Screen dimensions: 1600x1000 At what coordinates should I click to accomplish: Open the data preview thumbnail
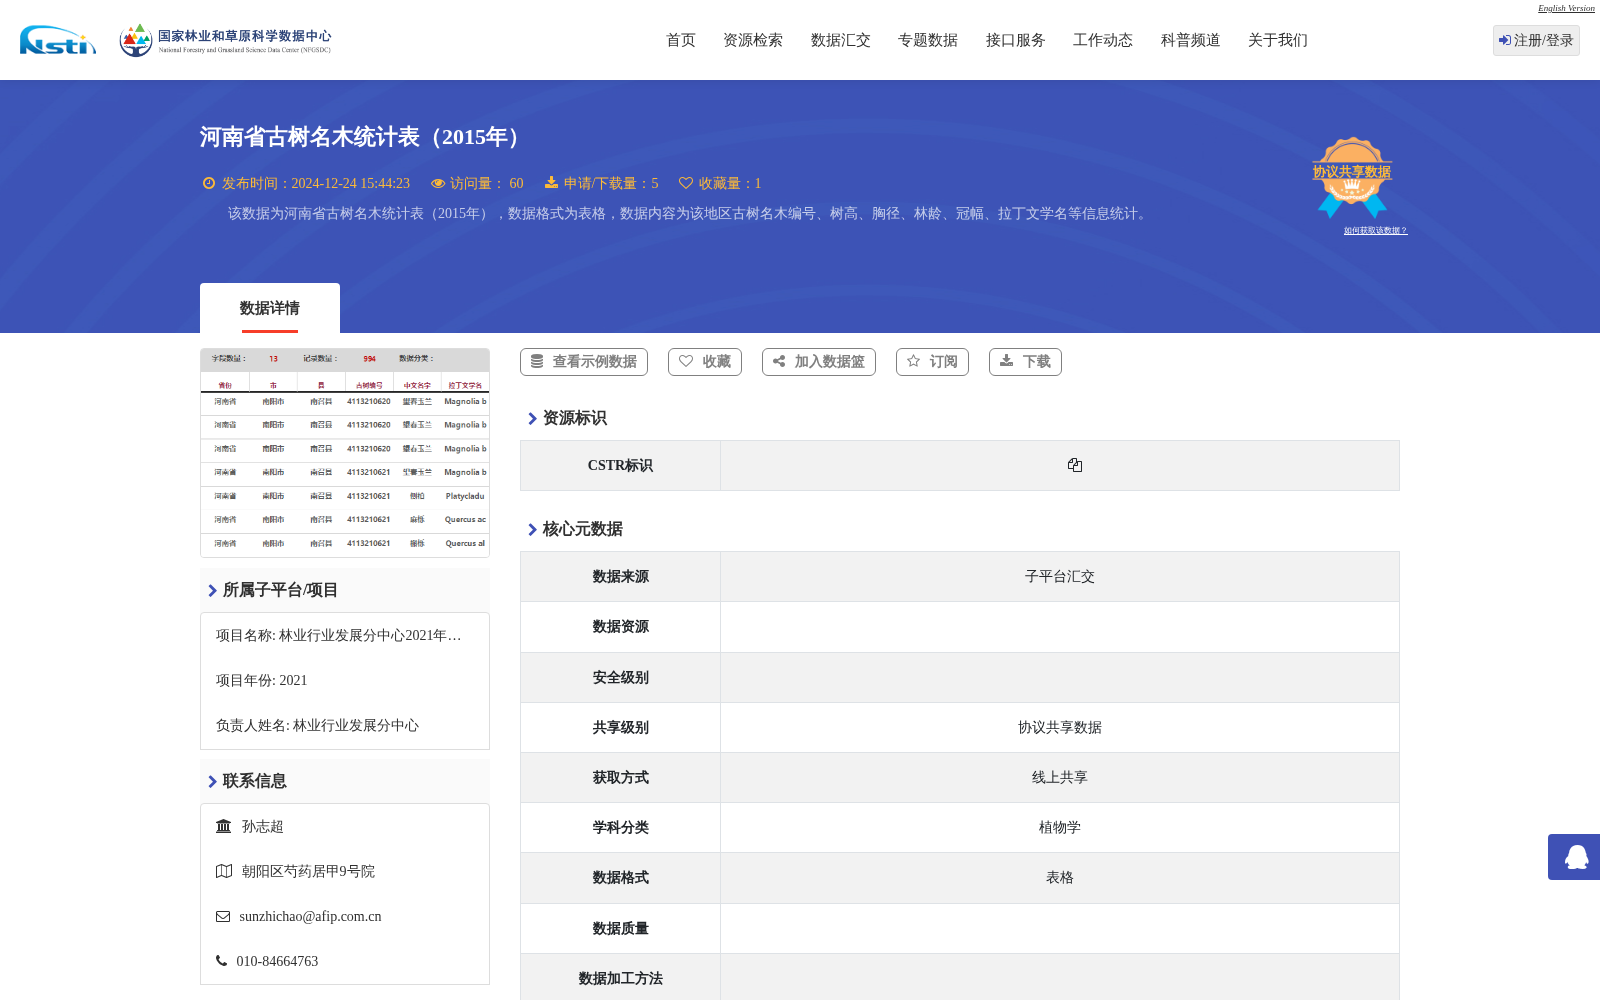tap(345, 452)
